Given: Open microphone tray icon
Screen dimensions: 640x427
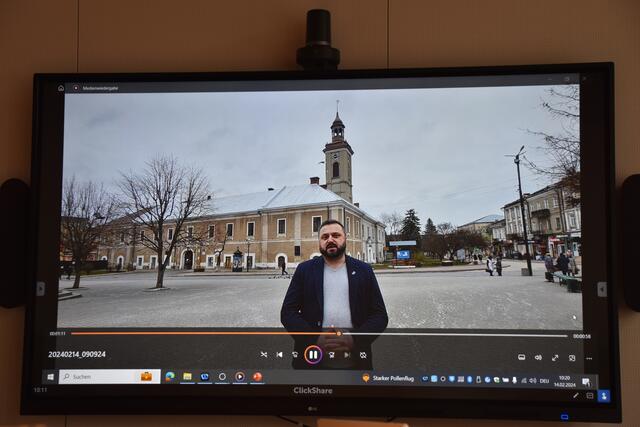Looking at the screenshot, I should click(514, 380).
